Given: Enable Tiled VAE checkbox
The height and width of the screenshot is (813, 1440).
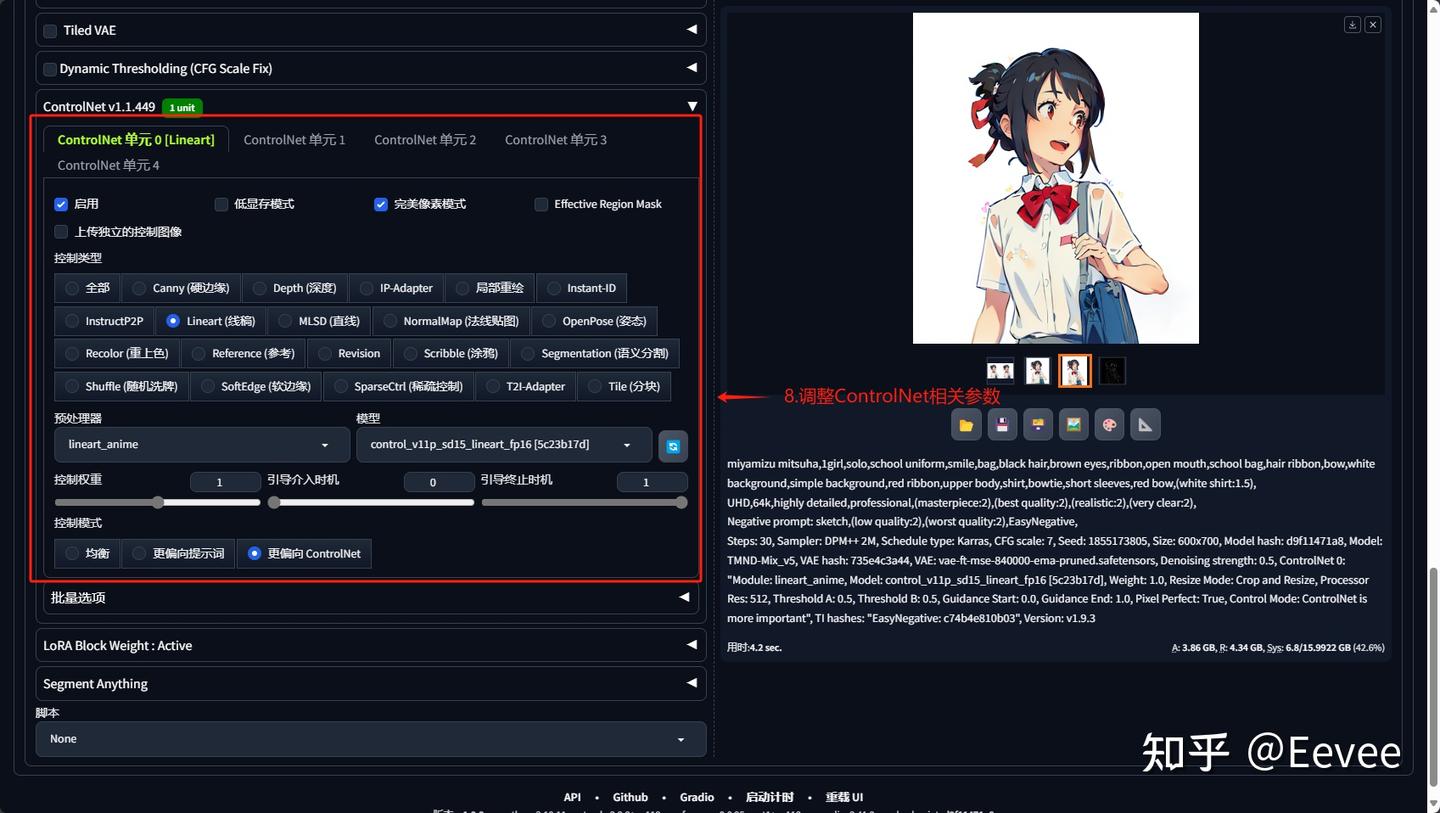Looking at the screenshot, I should point(50,31).
